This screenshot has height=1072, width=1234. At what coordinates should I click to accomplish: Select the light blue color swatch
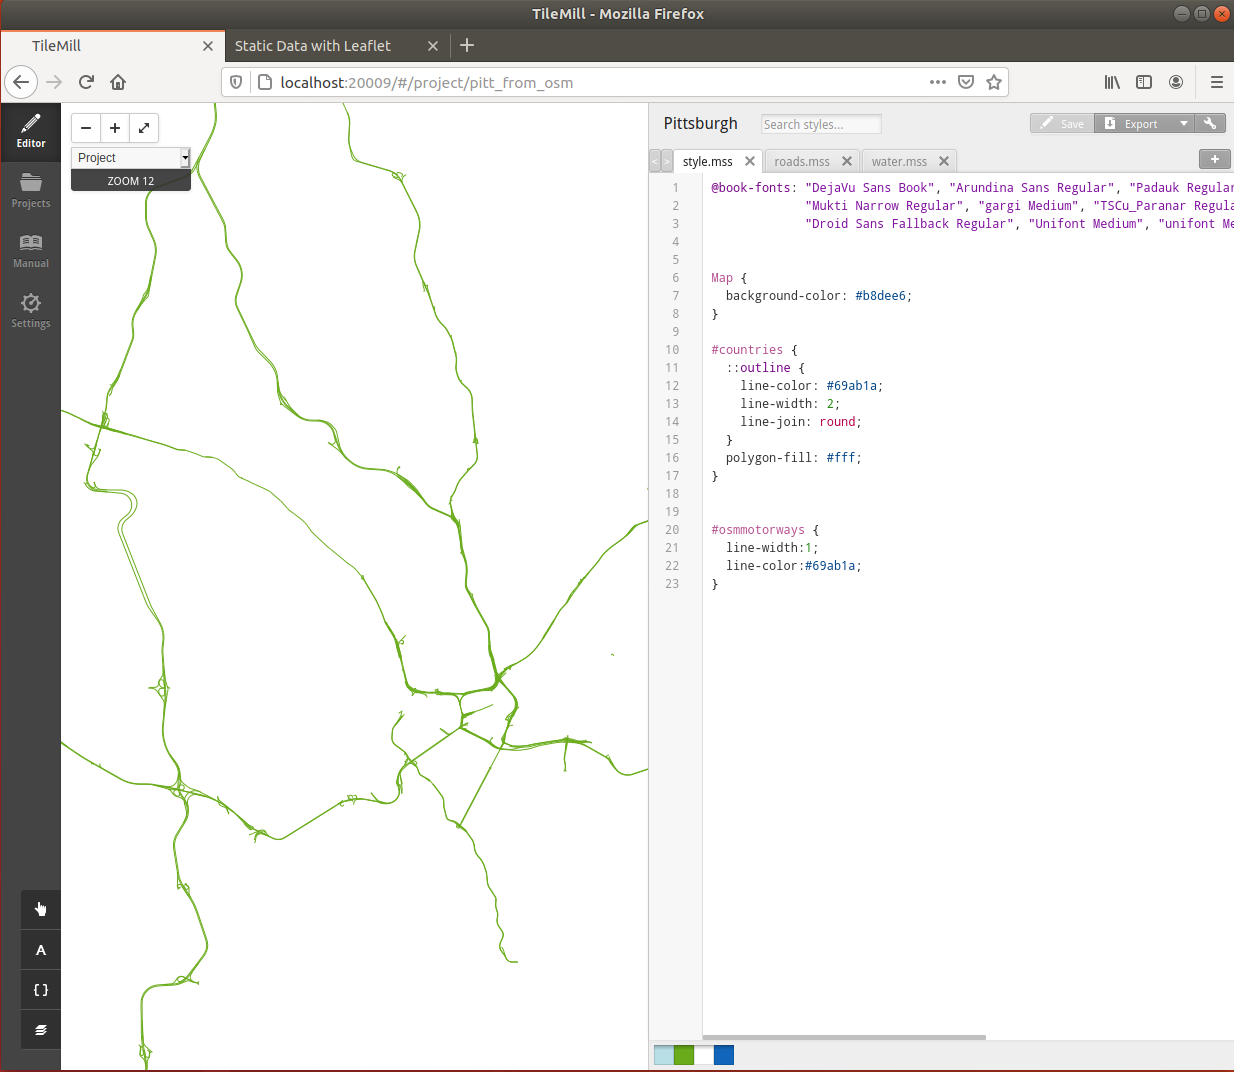pyautogui.click(x=664, y=1055)
